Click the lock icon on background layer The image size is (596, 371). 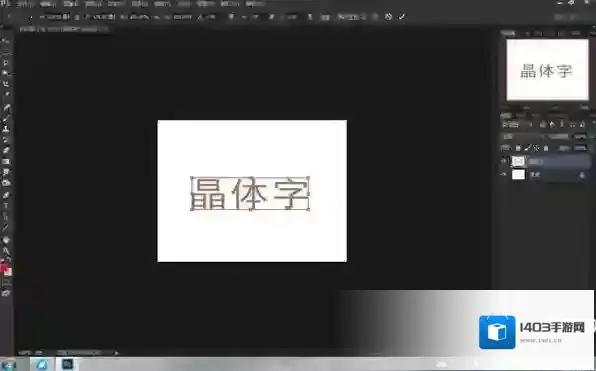point(582,175)
